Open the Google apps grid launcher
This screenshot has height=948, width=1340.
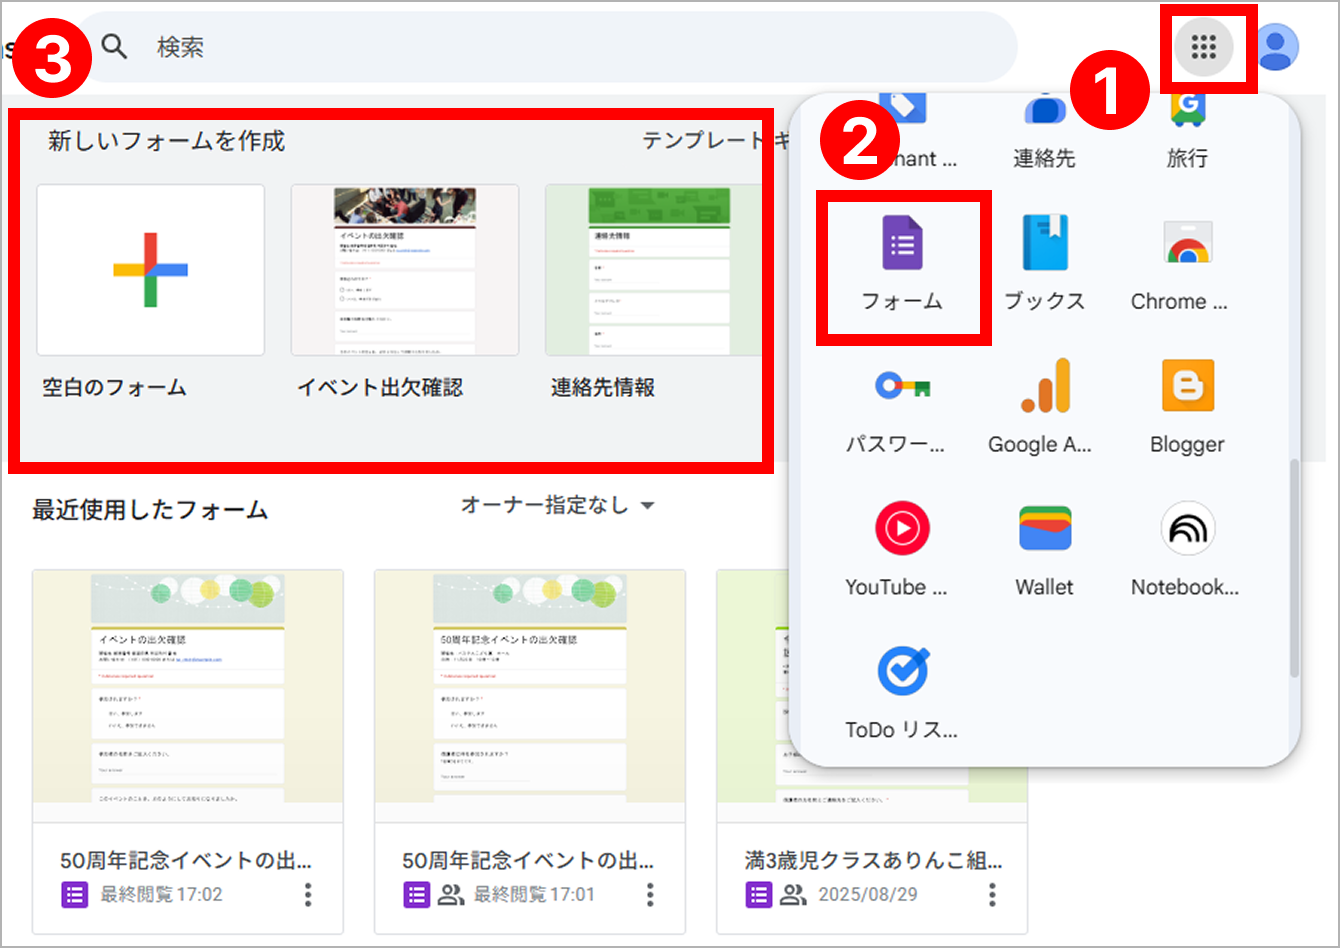point(1203,47)
